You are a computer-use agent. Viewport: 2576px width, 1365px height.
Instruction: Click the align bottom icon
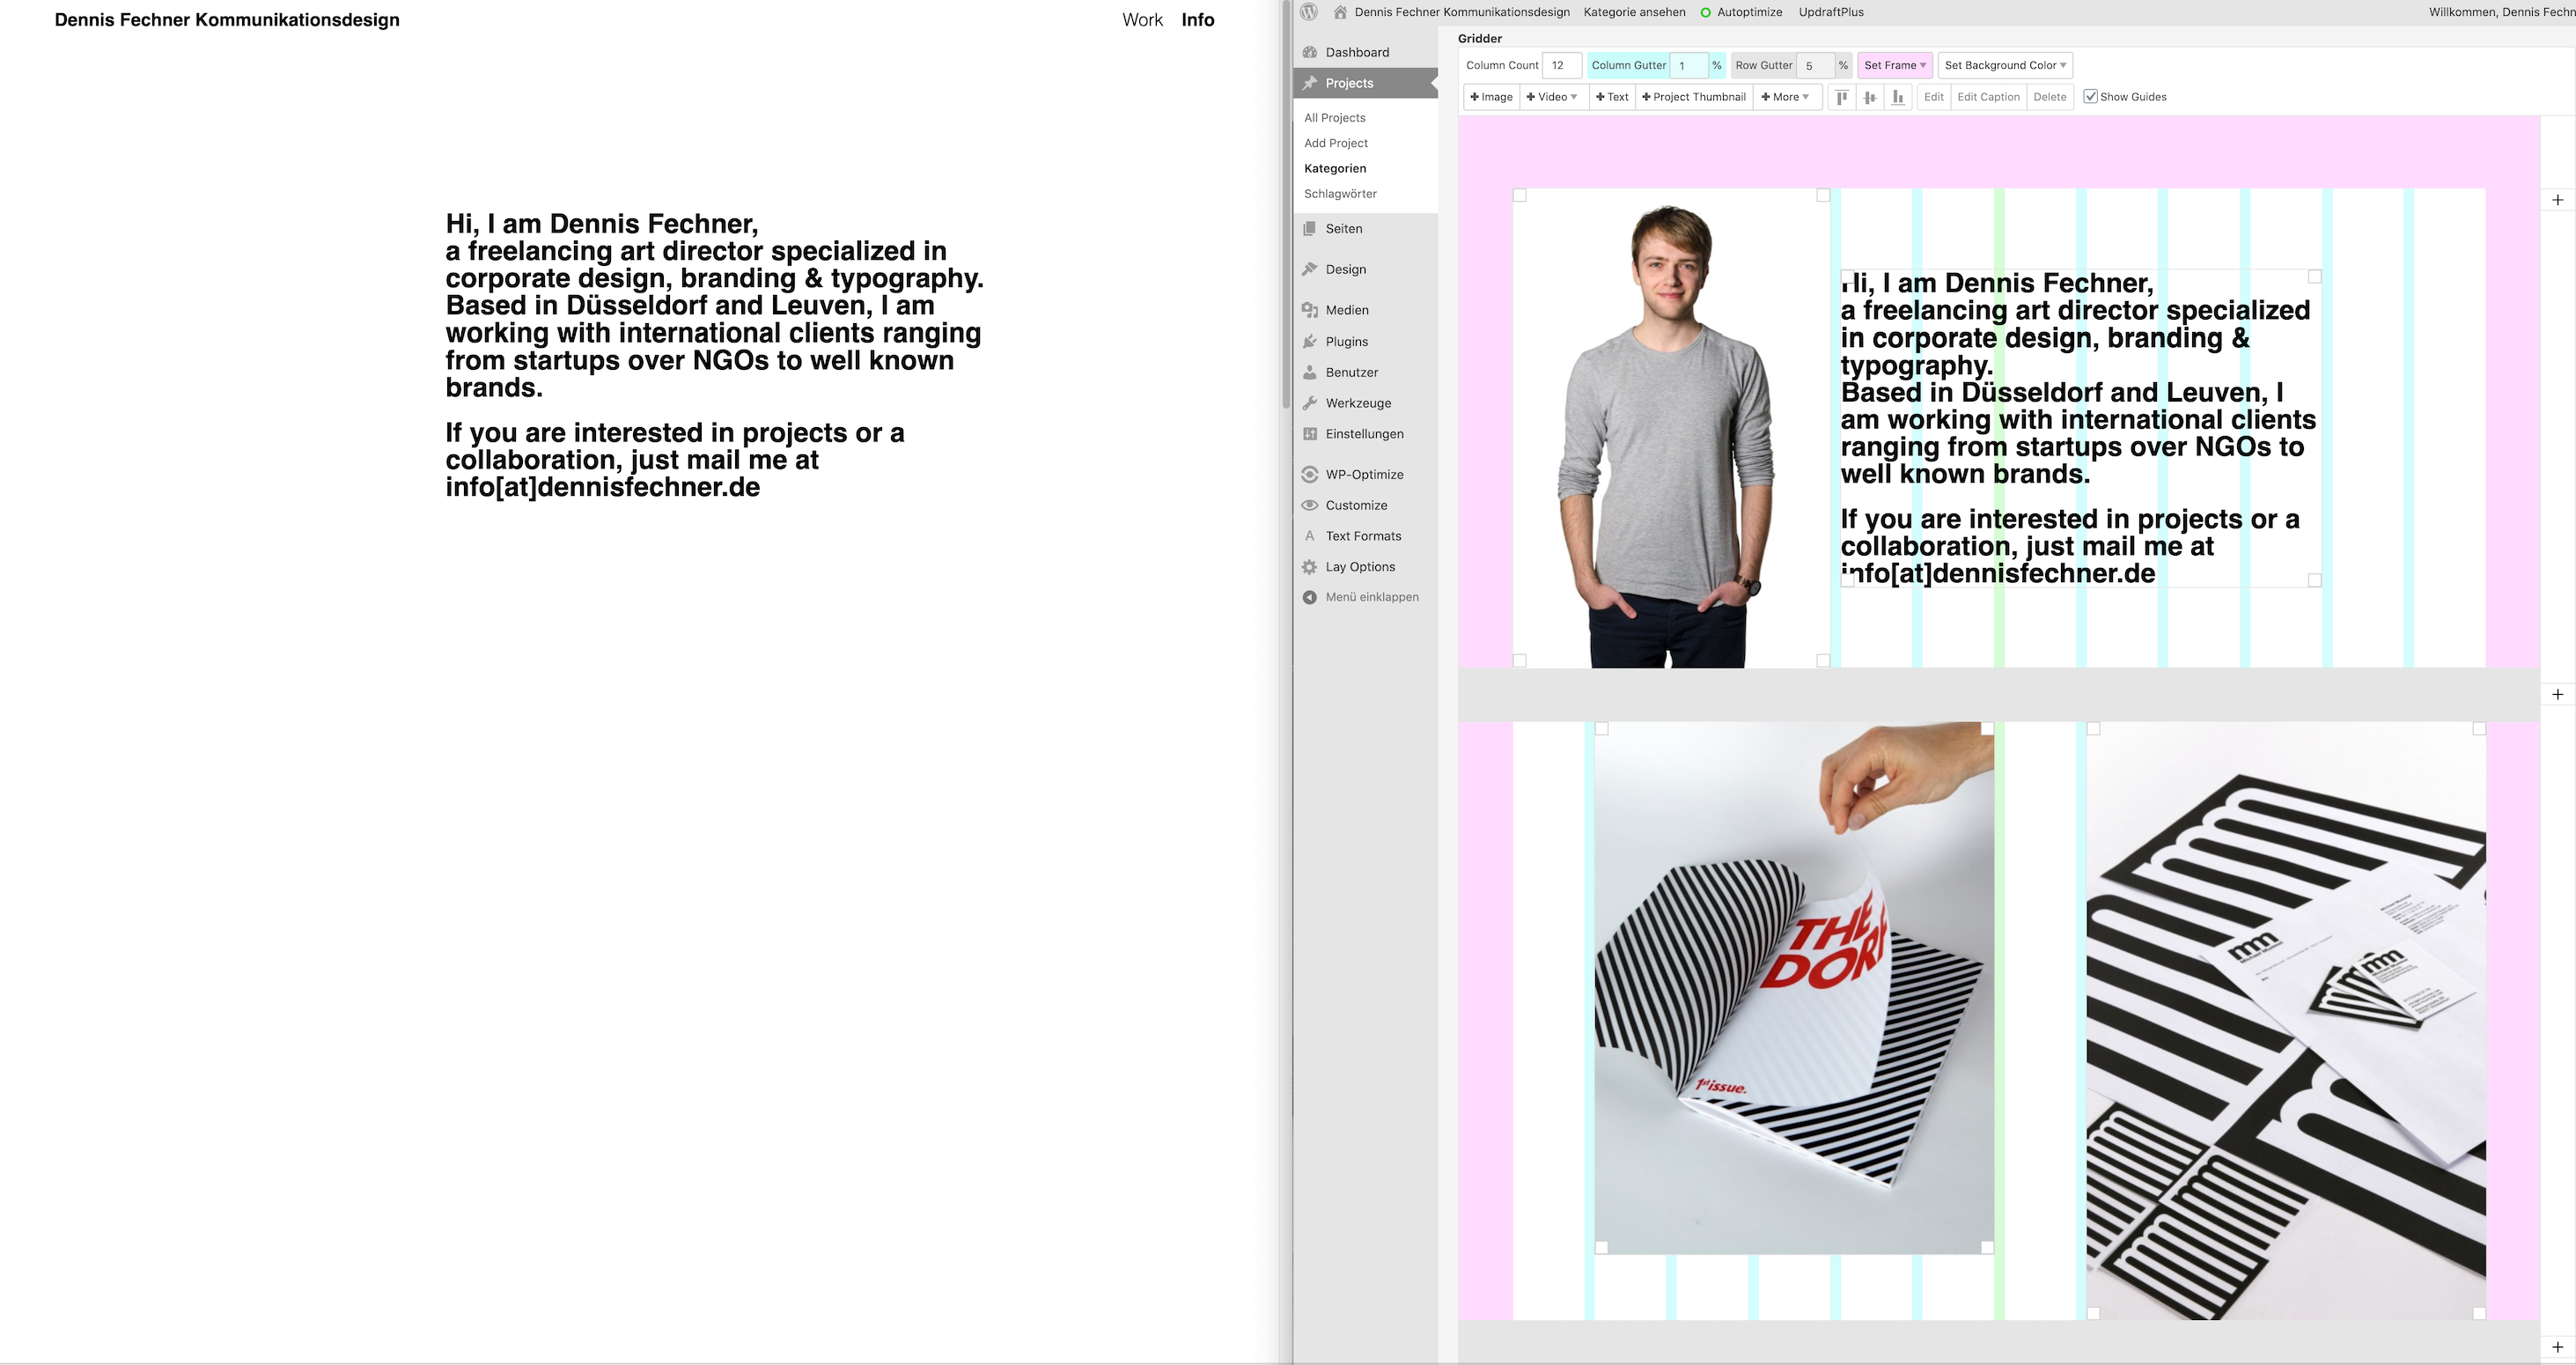(1898, 97)
